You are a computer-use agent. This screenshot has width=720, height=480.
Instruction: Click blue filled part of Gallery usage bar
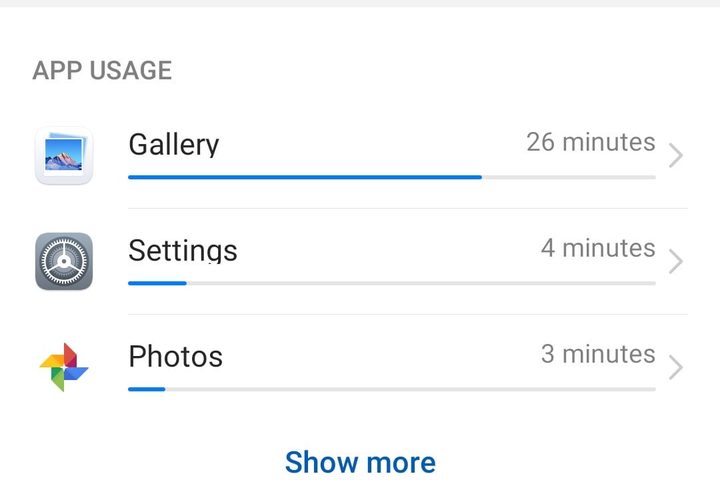tap(300, 177)
